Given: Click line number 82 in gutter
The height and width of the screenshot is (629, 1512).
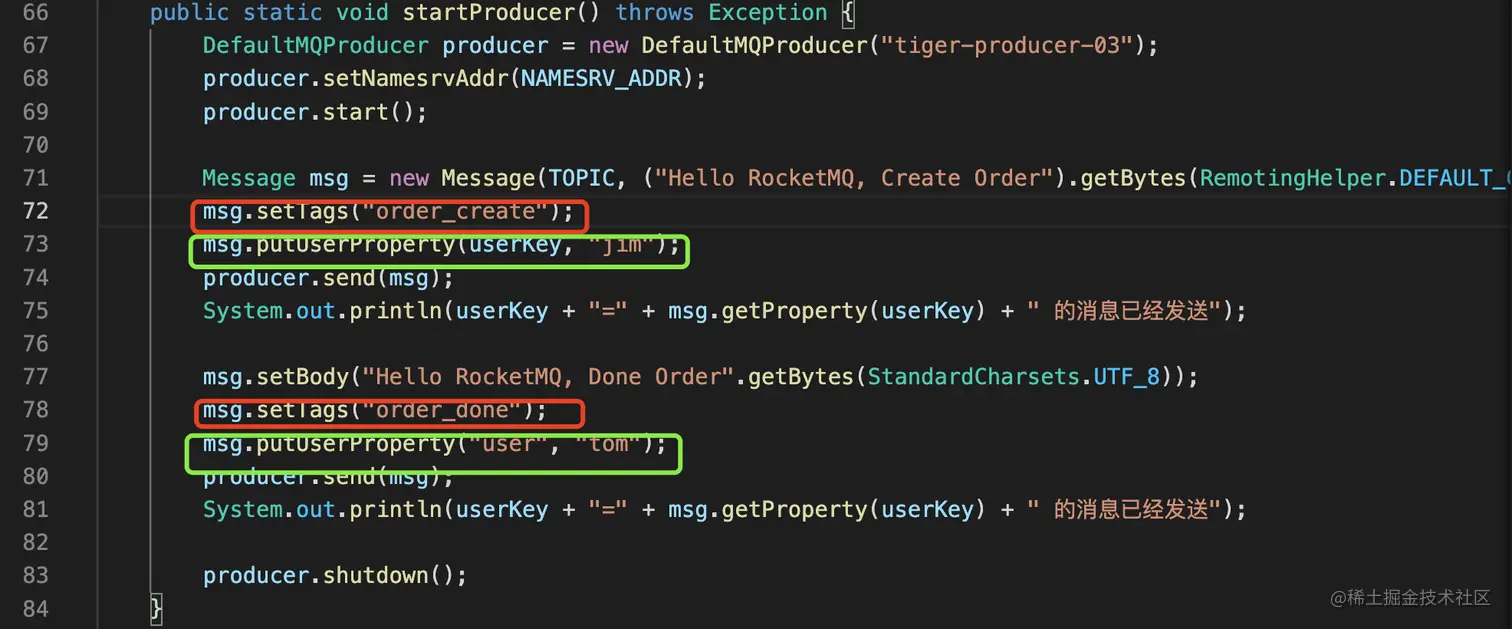Looking at the screenshot, I should pyautogui.click(x=35, y=543).
